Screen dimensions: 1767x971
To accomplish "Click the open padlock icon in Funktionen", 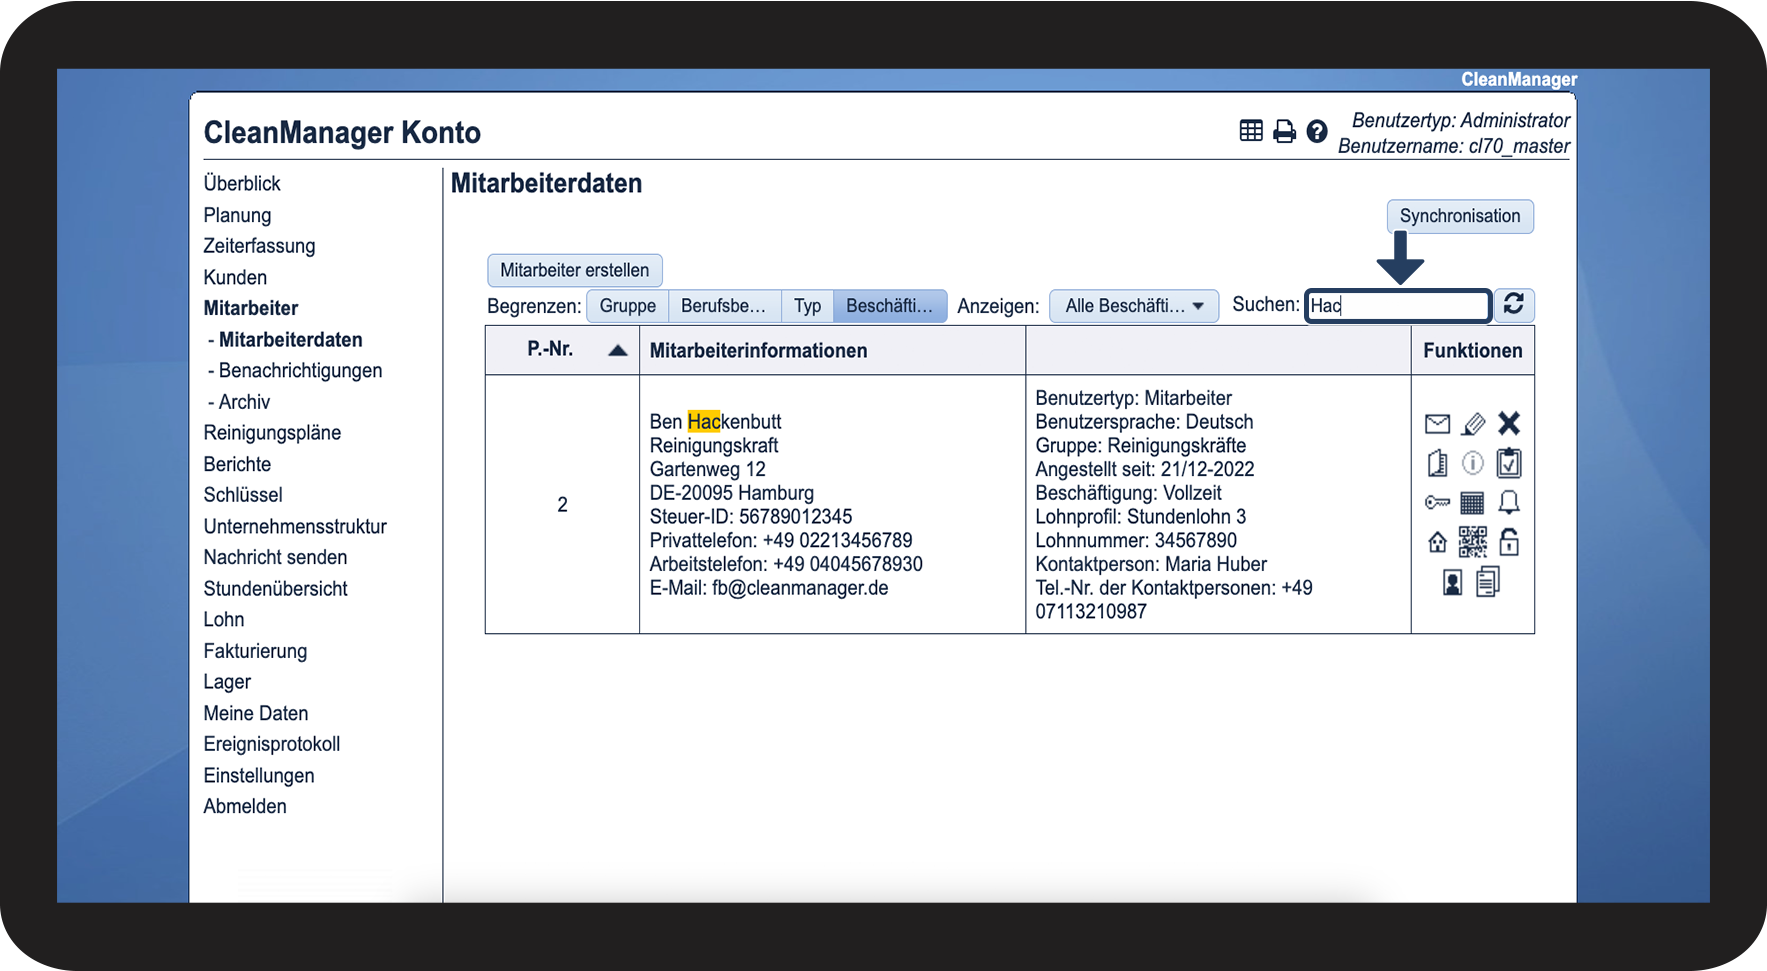I will pos(1509,542).
